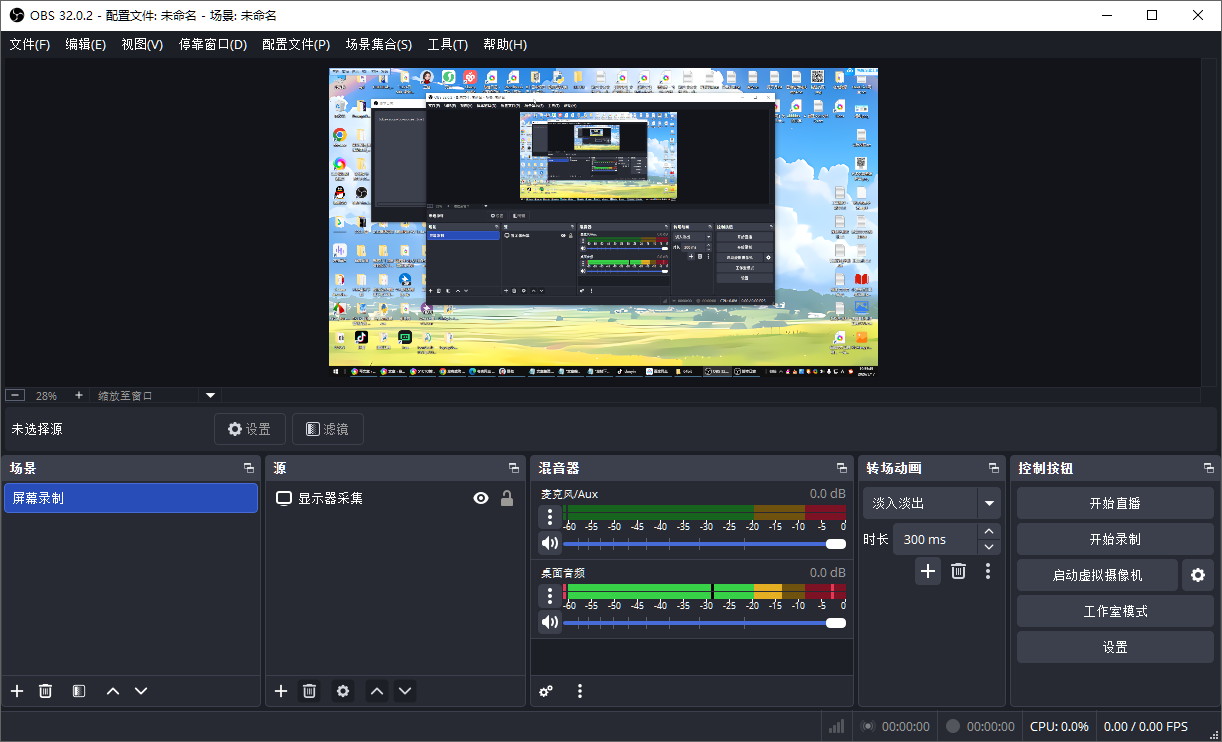1222x742 pixels.
Task: Open the 缩放至窗口 scaling dropdown
Action: [x=155, y=396]
